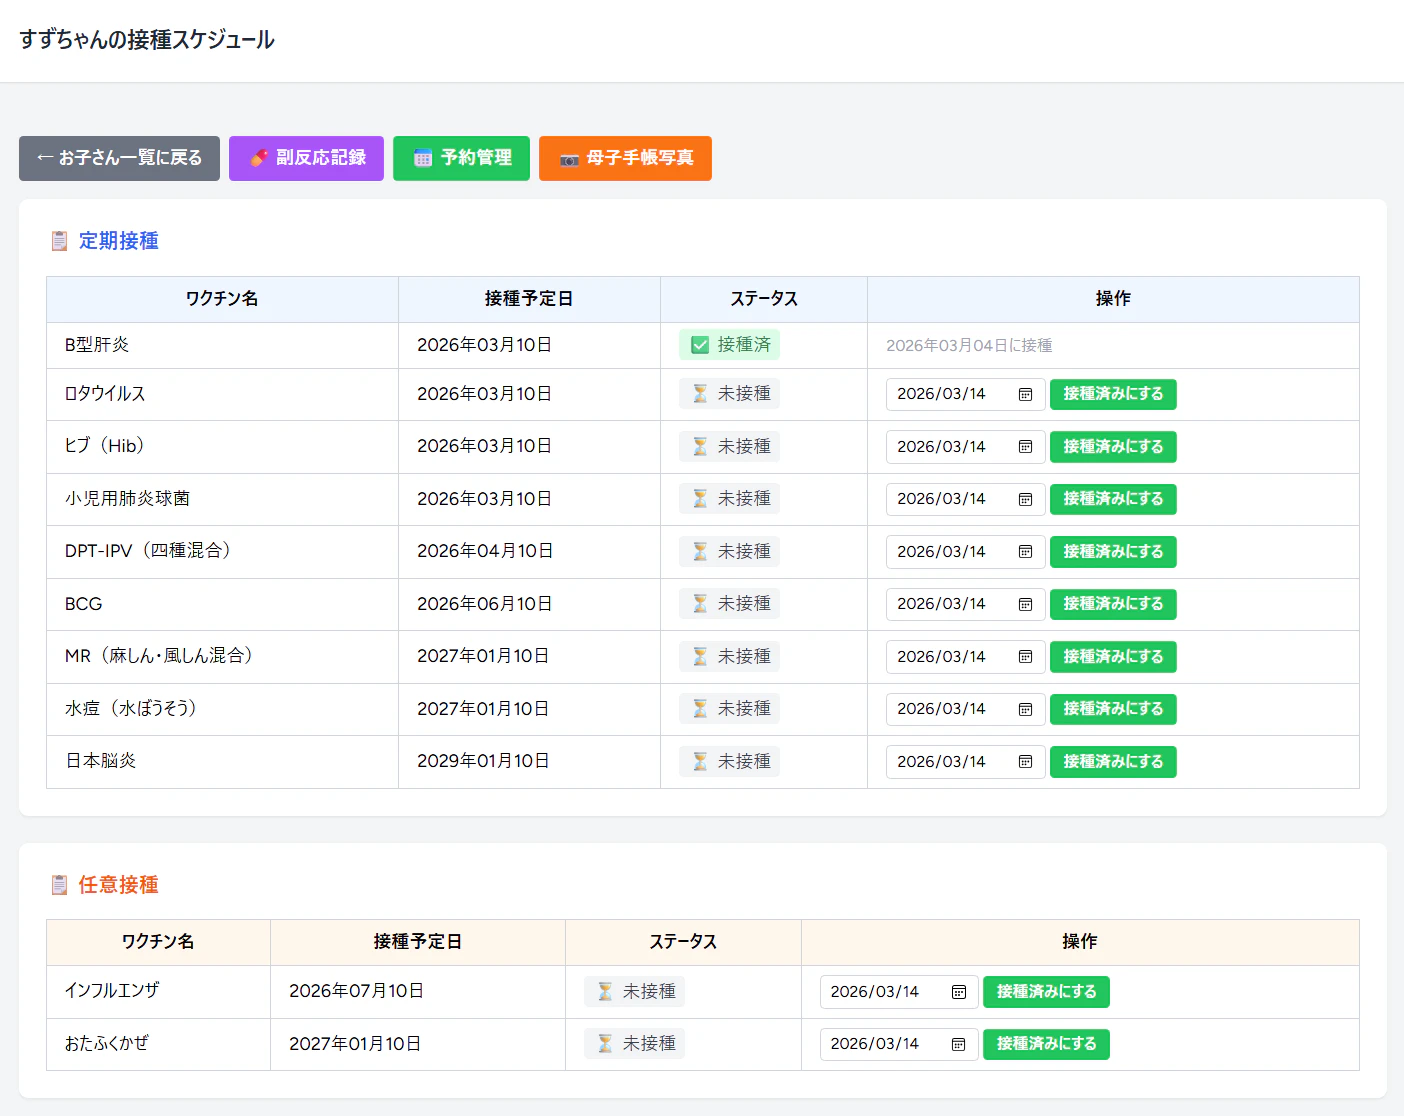
Task: Mark おたふくかぜ as 接種済みにする
Action: [1046, 1044]
